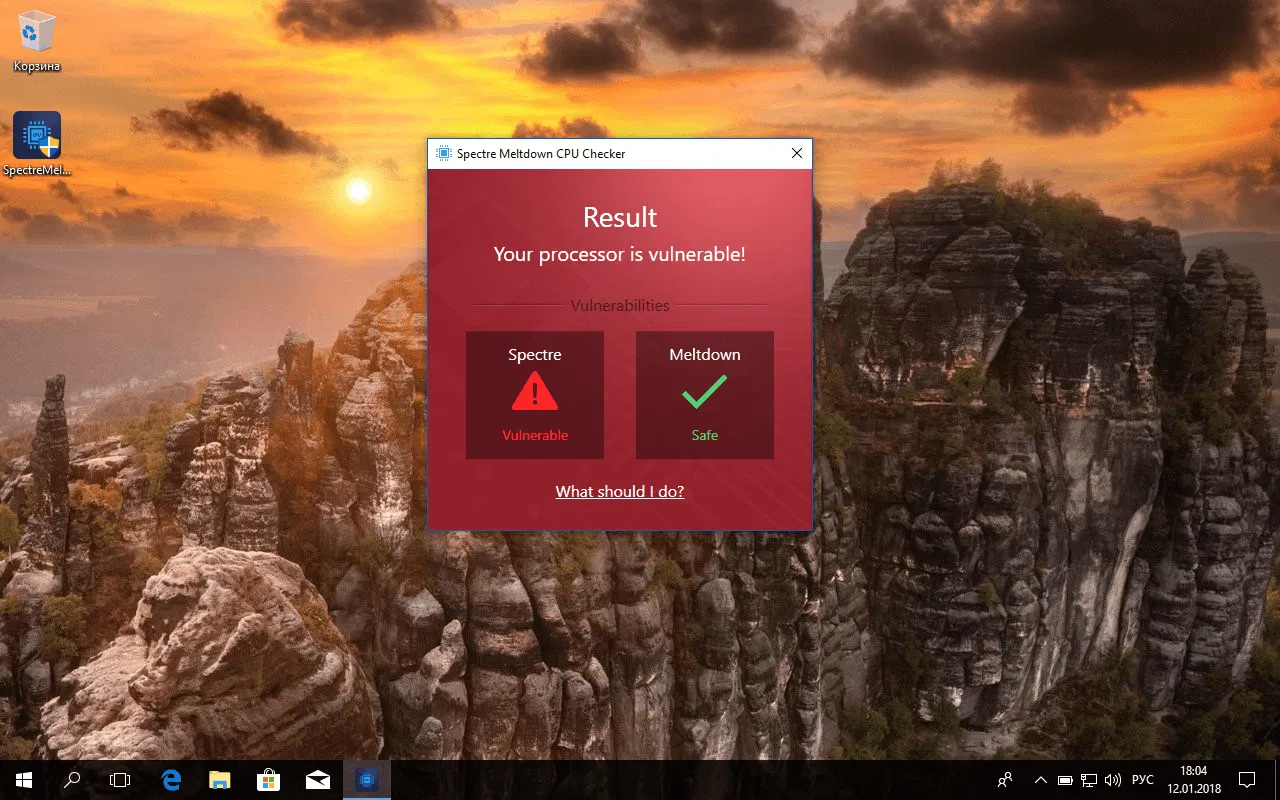This screenshot has width=1280, height=800.
Task: Open taskbar search magnifier
Action: (72, 780)
